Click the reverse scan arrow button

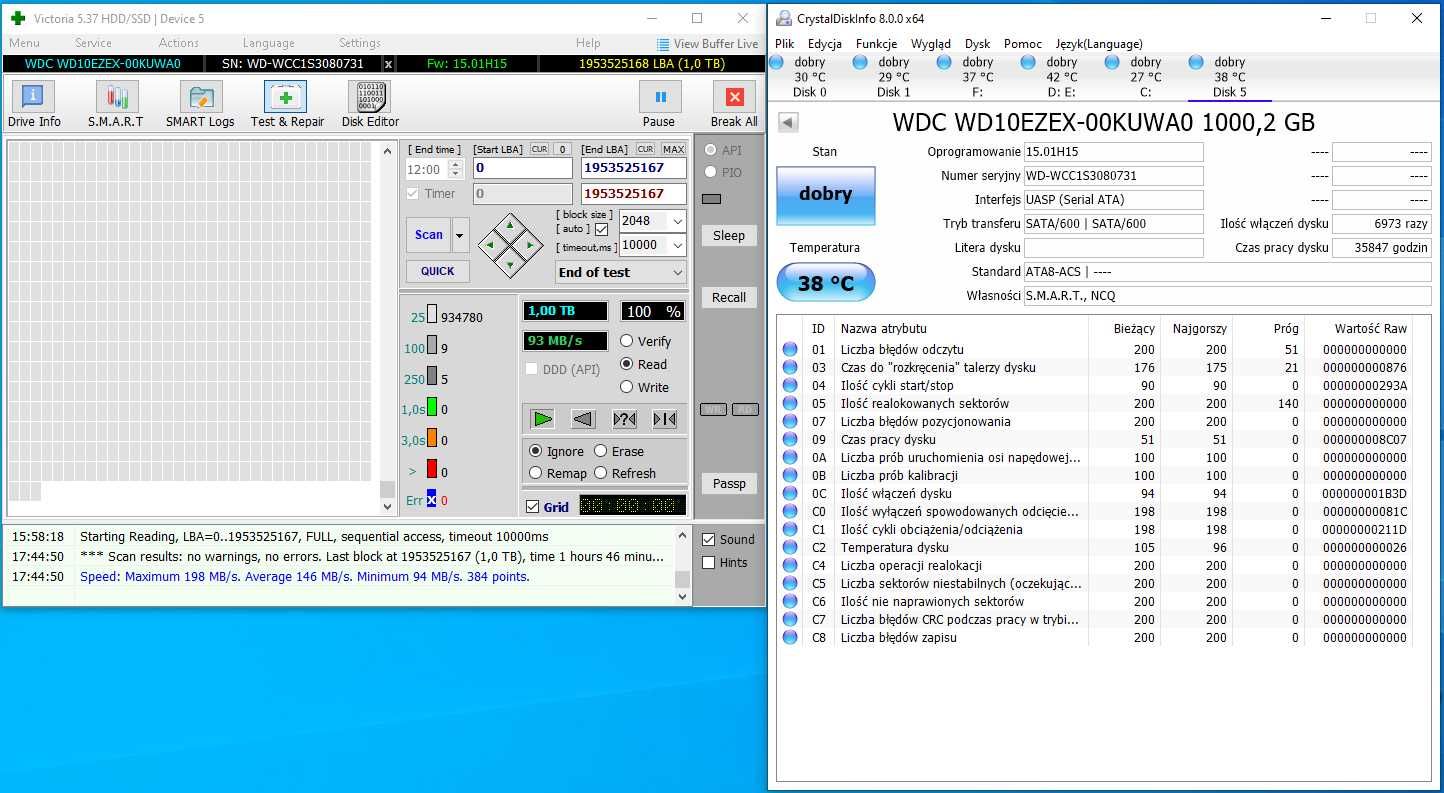pyautogui.click(x=583, y=419)
